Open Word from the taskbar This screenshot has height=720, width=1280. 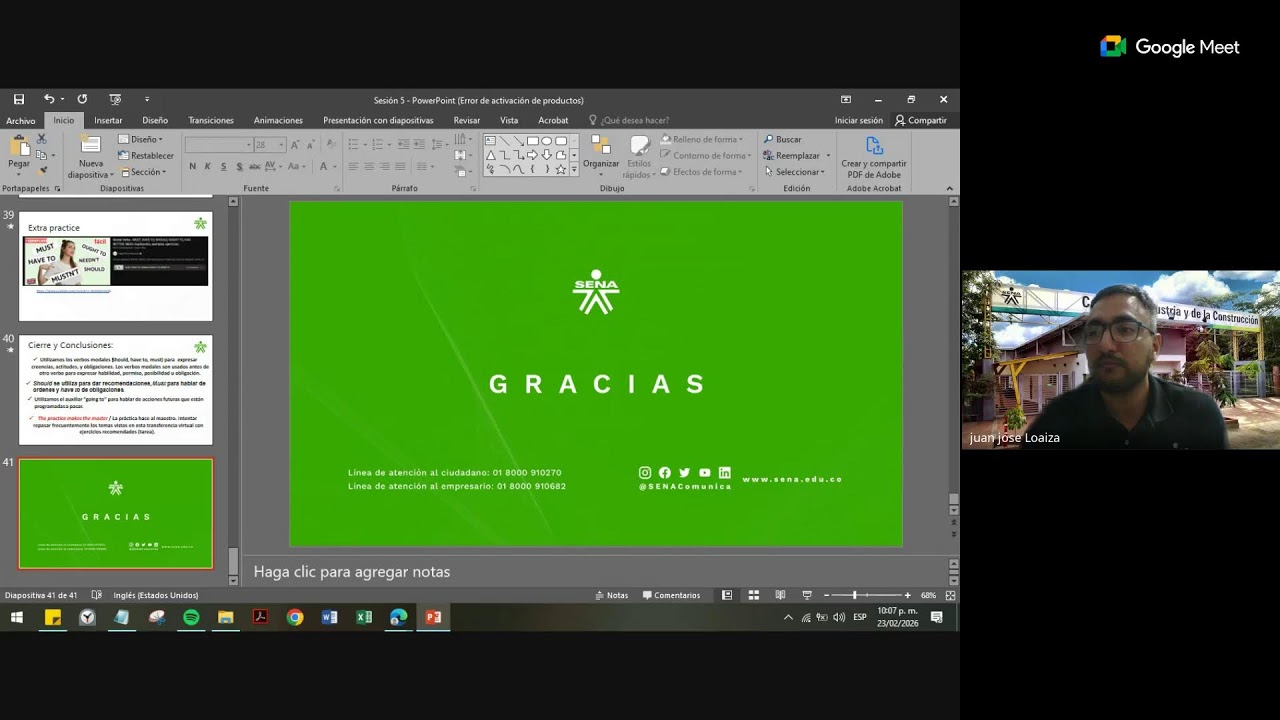pos(329,617)
